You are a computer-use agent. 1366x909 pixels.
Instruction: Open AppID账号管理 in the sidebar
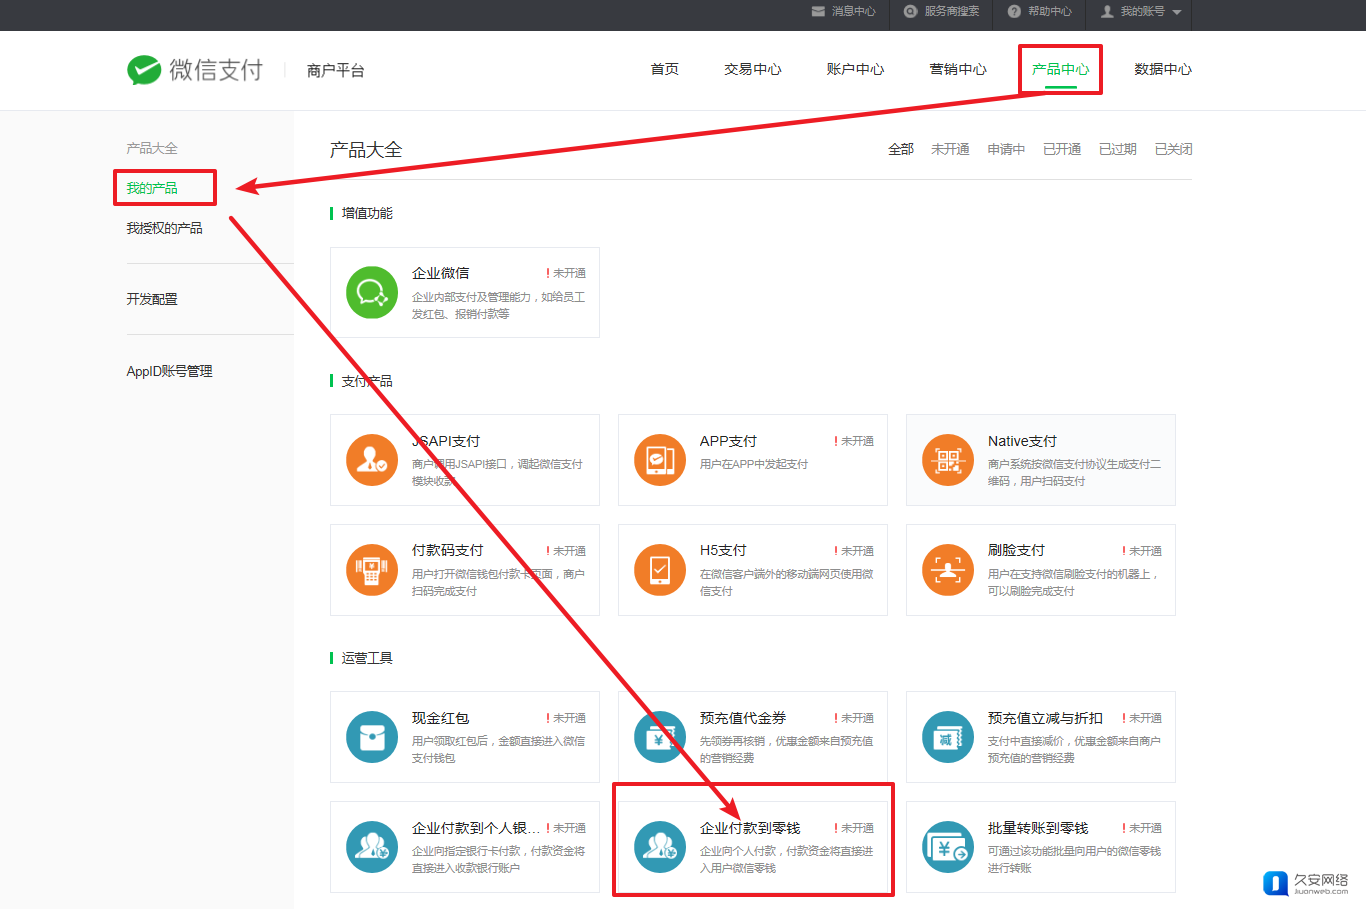169,371
